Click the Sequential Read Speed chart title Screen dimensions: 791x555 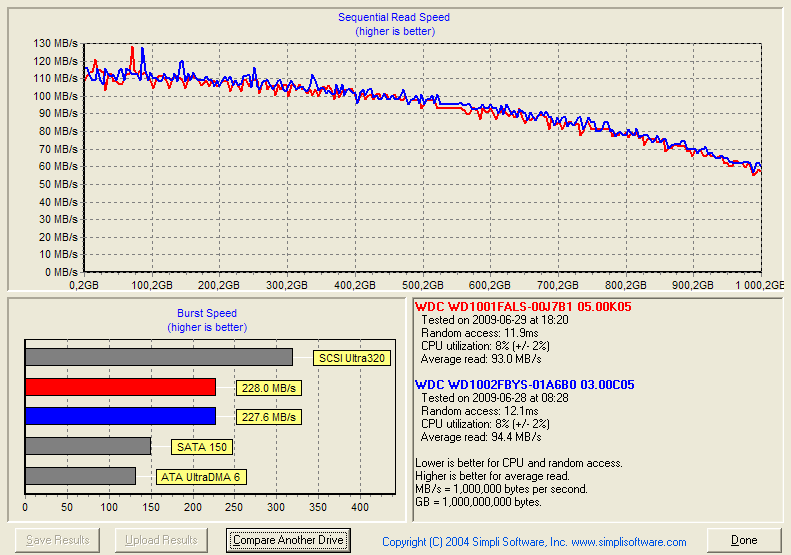pyautogui.click(x=393, y=17)
